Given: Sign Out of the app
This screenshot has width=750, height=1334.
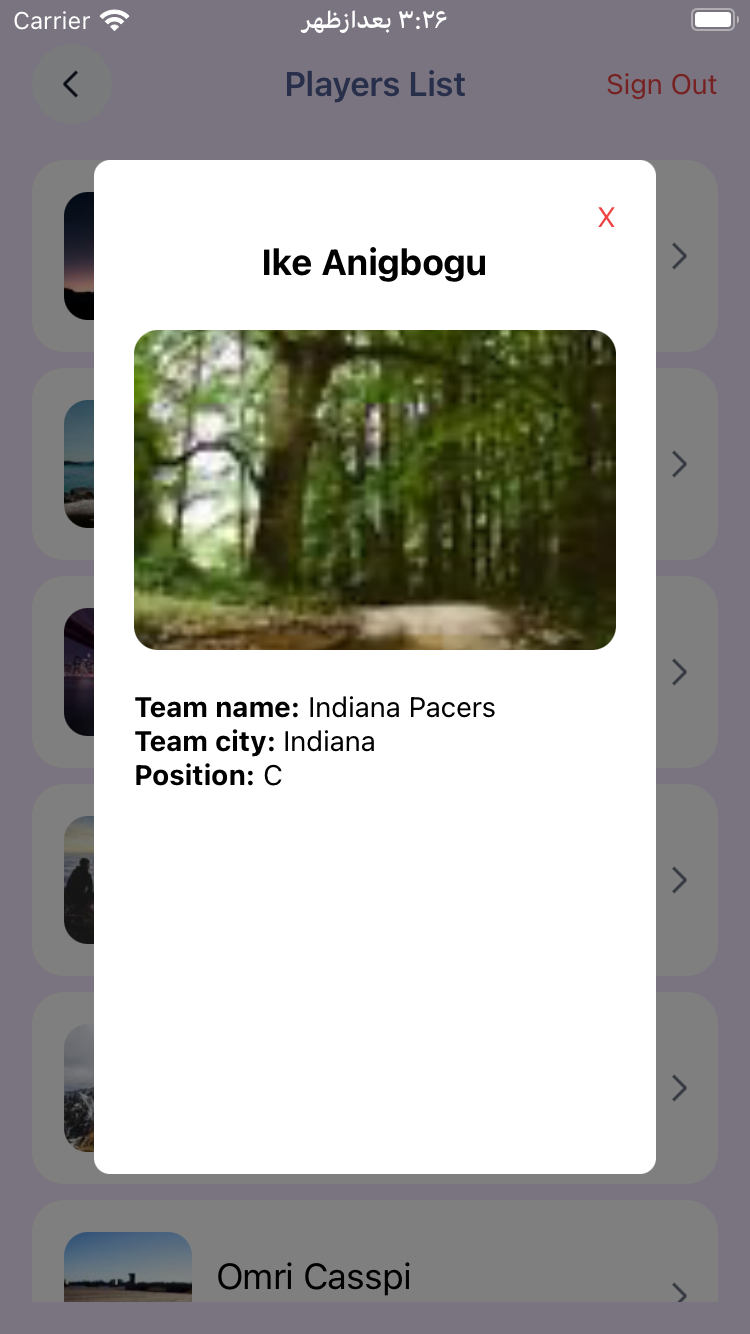Looking at the screenshot, I should (661, 85).
